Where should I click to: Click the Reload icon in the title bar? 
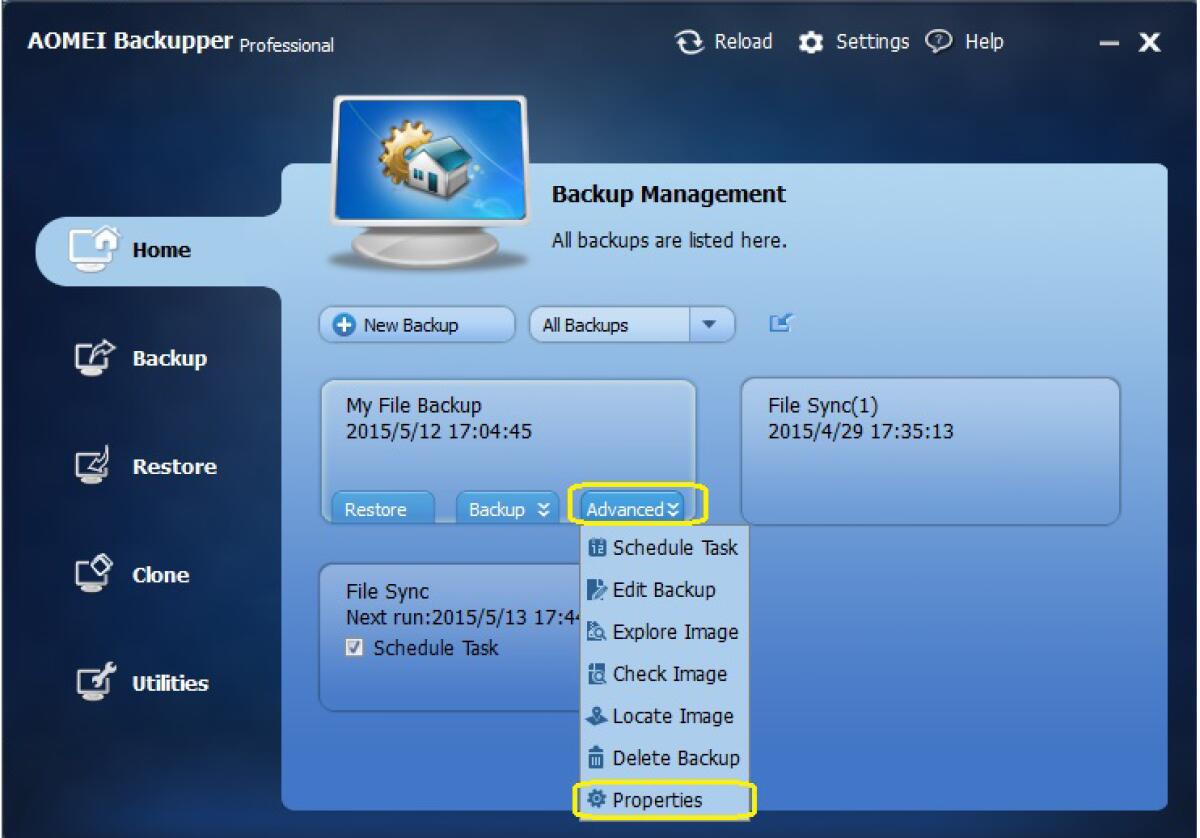pos(689,41)
